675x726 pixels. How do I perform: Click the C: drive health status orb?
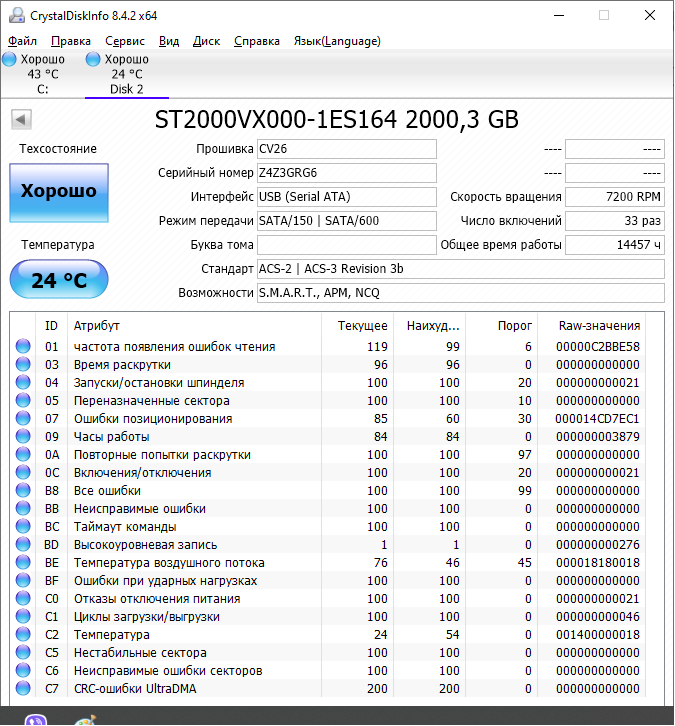click(9, 60)
